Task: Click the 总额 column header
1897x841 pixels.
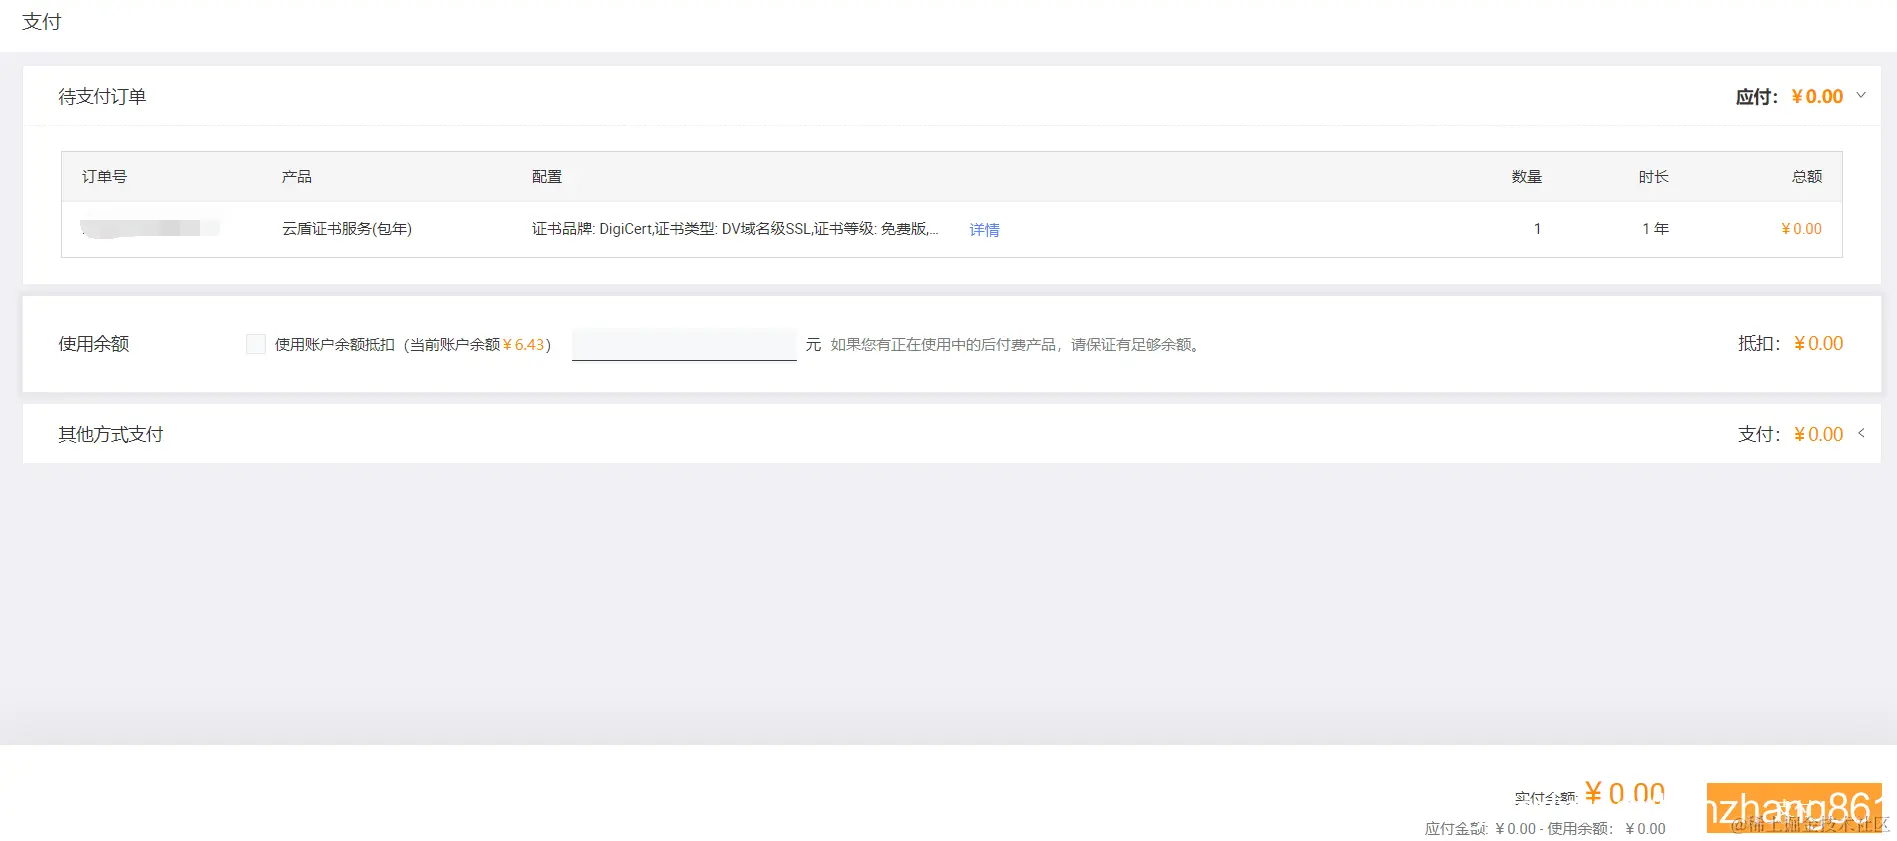Action: (1807, 177)
